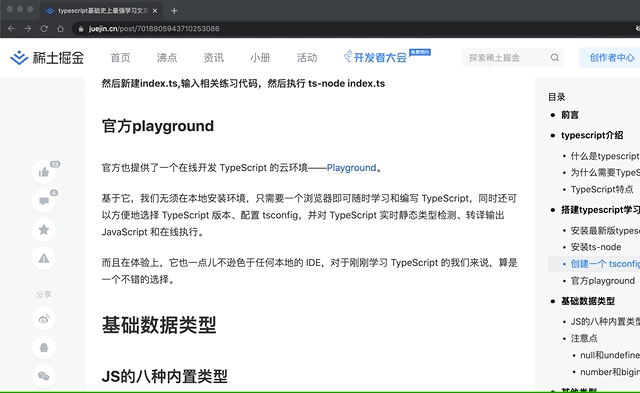Close the typescript article tab

click(155, 11)
